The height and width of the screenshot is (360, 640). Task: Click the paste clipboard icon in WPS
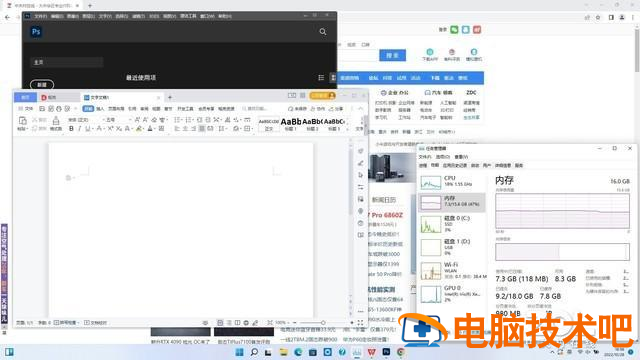tap(22, 121)
